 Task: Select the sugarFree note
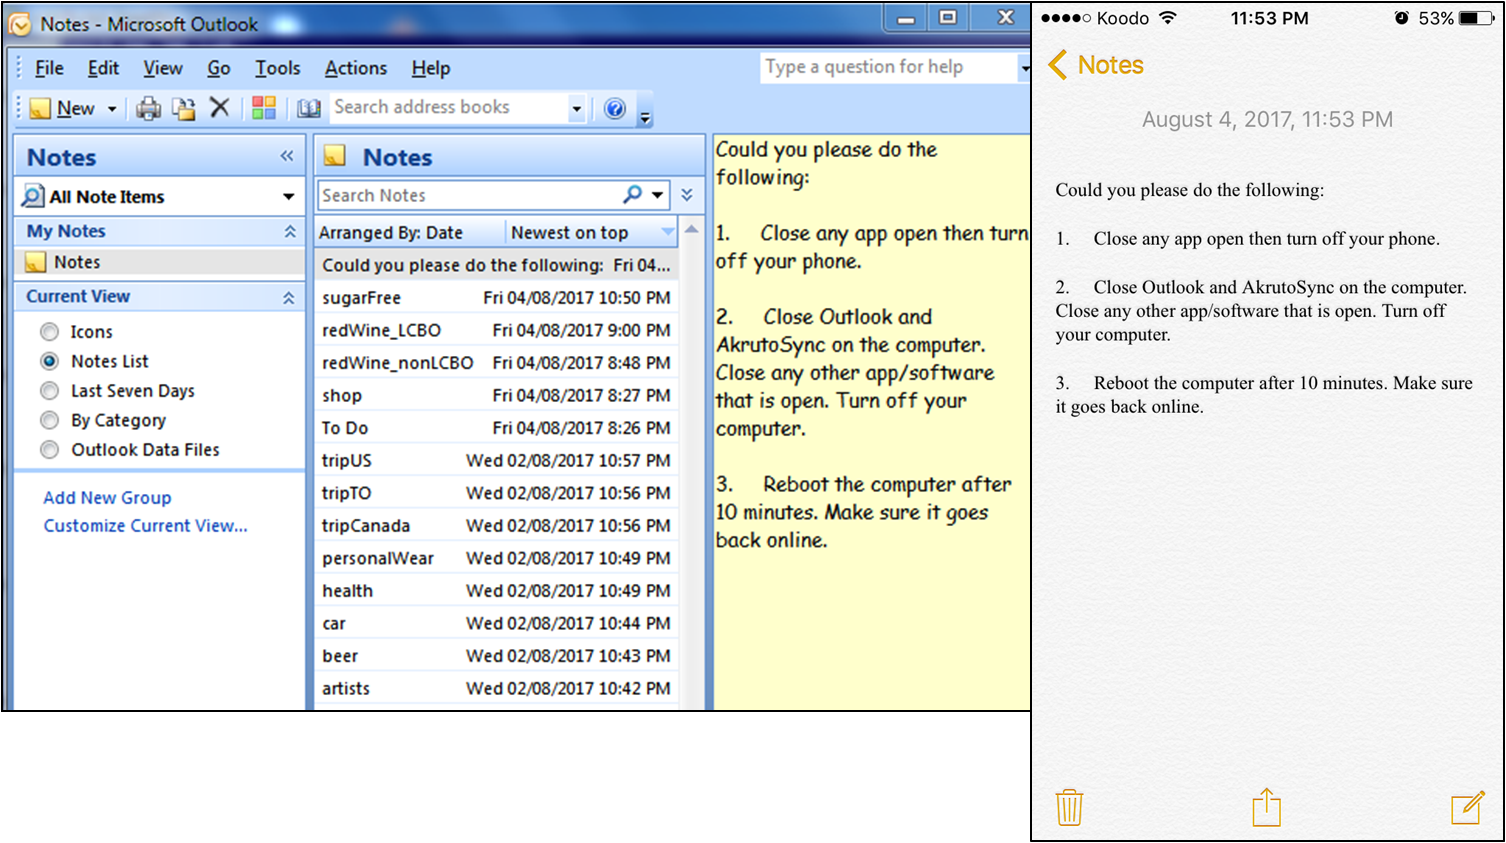[x=497, y=298]
